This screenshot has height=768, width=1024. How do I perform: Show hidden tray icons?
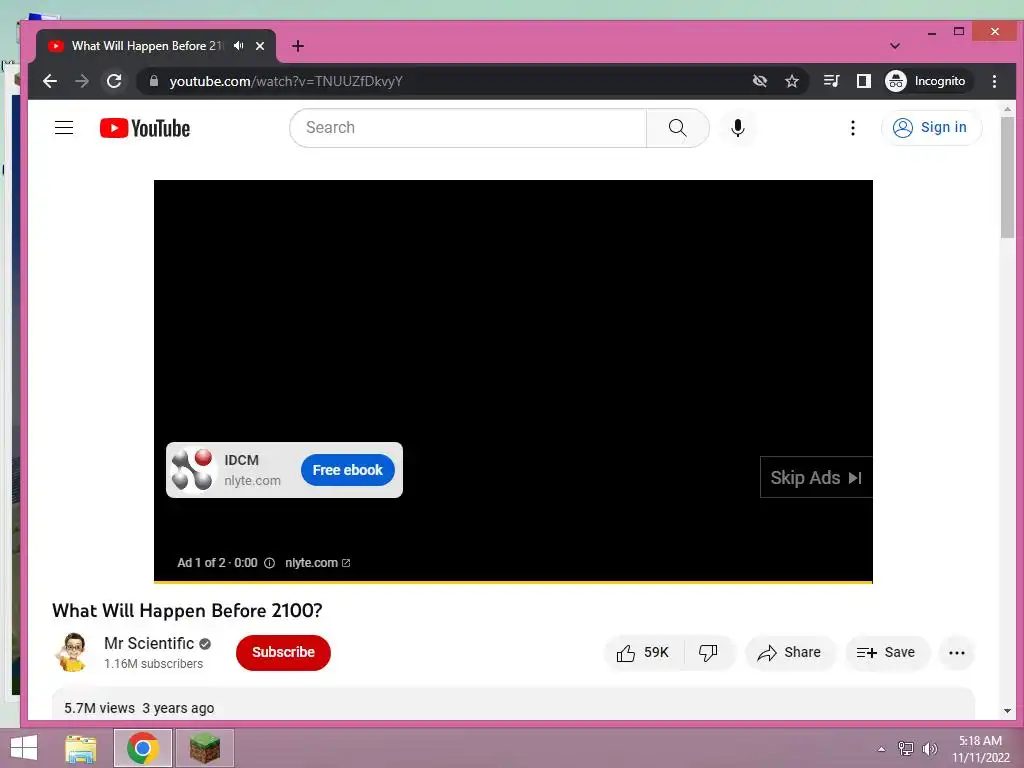point(882,749)
